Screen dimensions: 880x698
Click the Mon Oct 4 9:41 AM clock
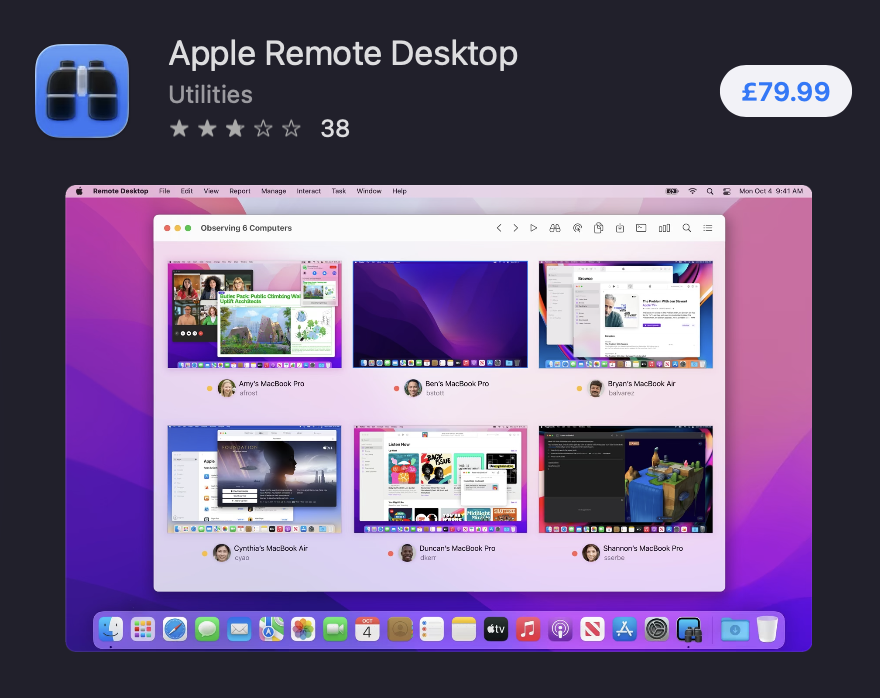pyautogui.click(x=771, y=191)
